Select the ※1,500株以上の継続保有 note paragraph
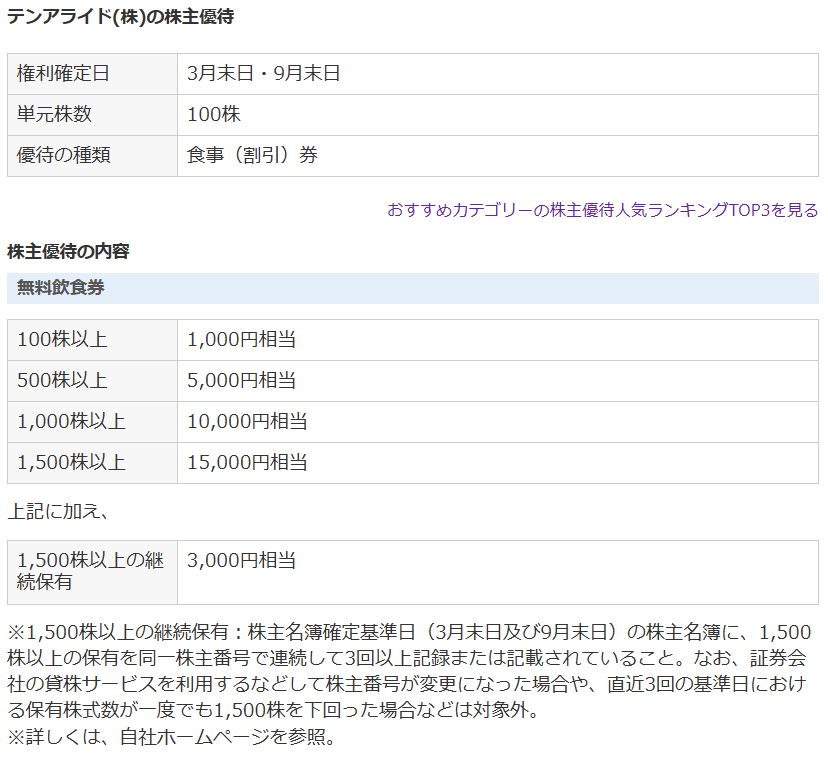 pos(409,671)
